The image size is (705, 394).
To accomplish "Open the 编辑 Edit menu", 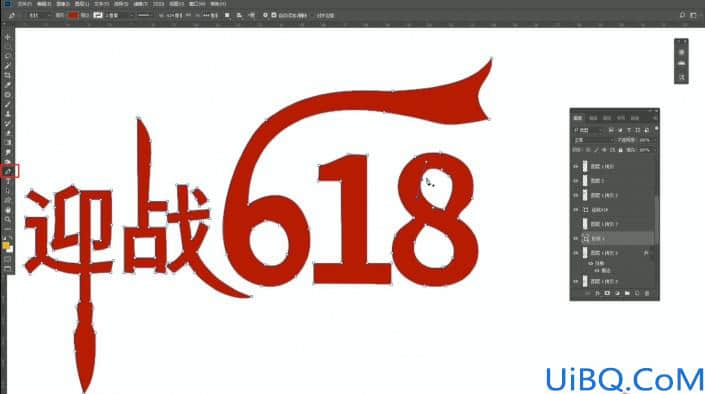I will pyautogui.click(x=44, y=4).
